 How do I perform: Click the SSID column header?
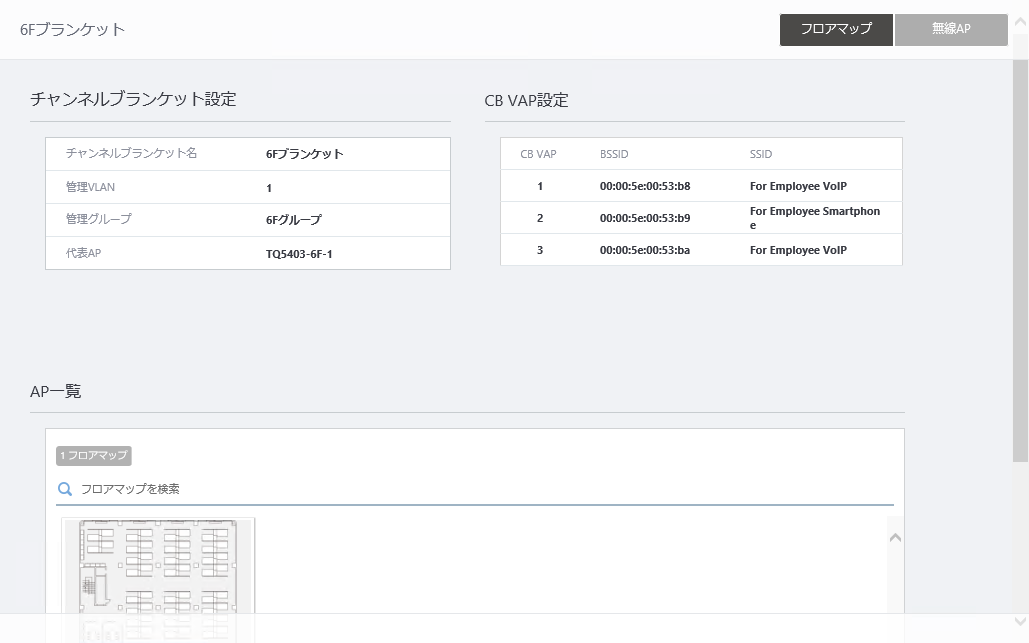761,154
